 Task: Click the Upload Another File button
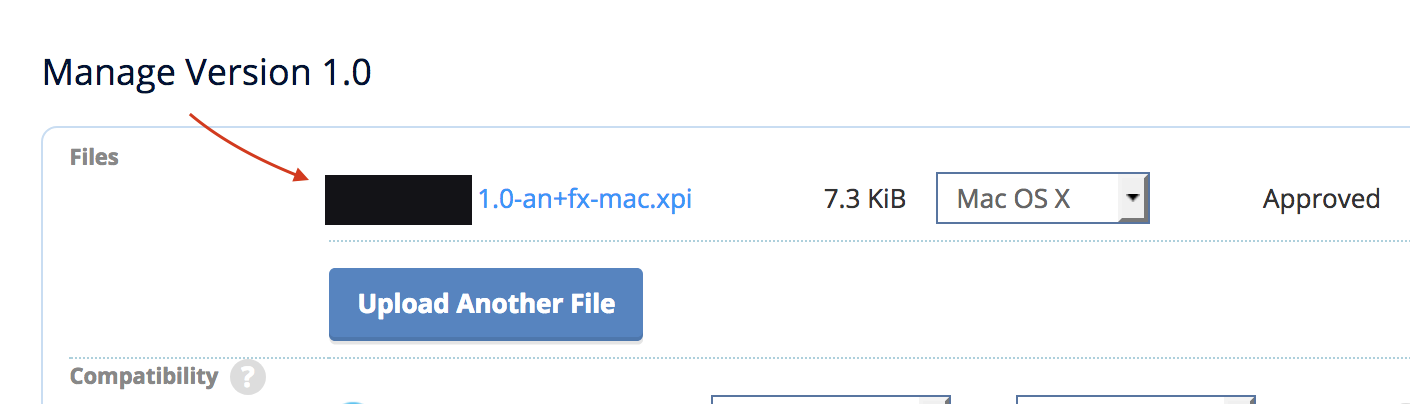click(486, 304)
